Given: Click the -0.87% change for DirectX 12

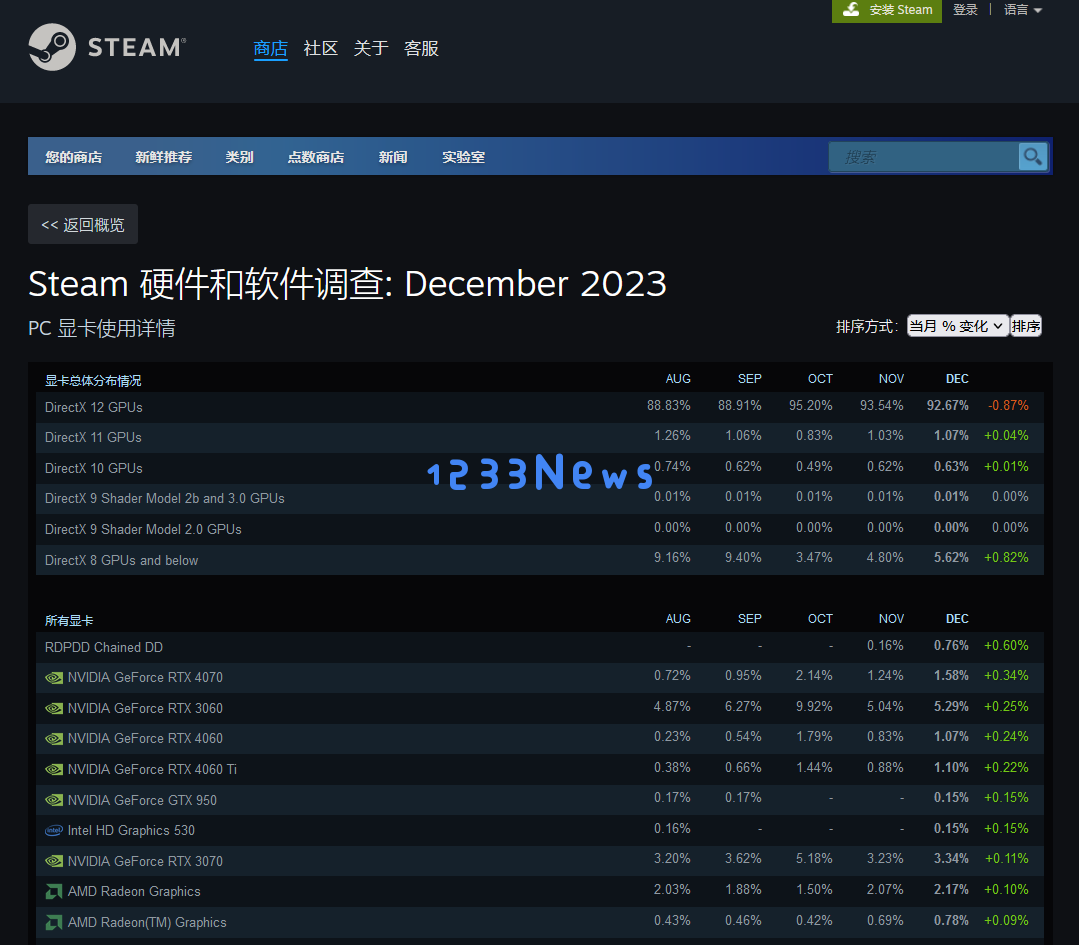Looking at the screenshot, I should 1008,405.
